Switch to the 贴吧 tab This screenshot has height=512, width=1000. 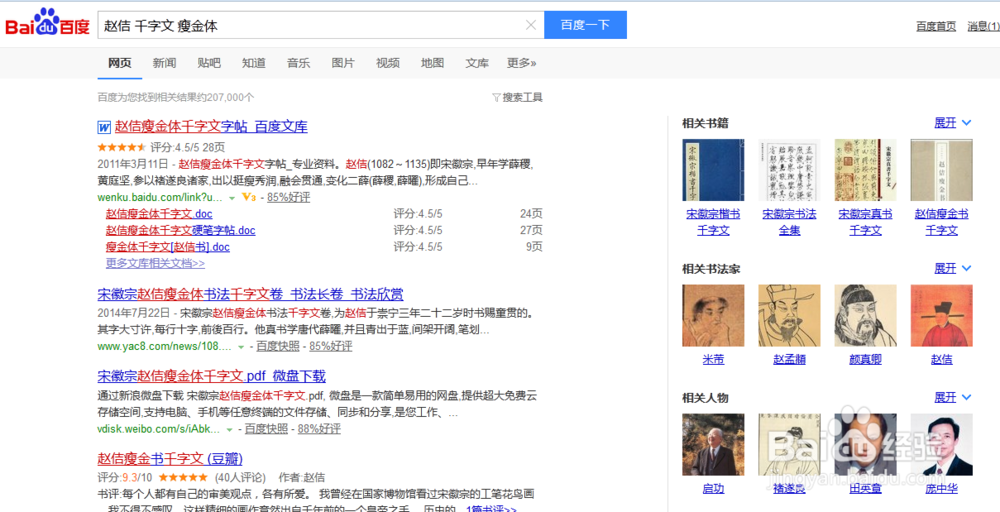click(x=209, y=62)
